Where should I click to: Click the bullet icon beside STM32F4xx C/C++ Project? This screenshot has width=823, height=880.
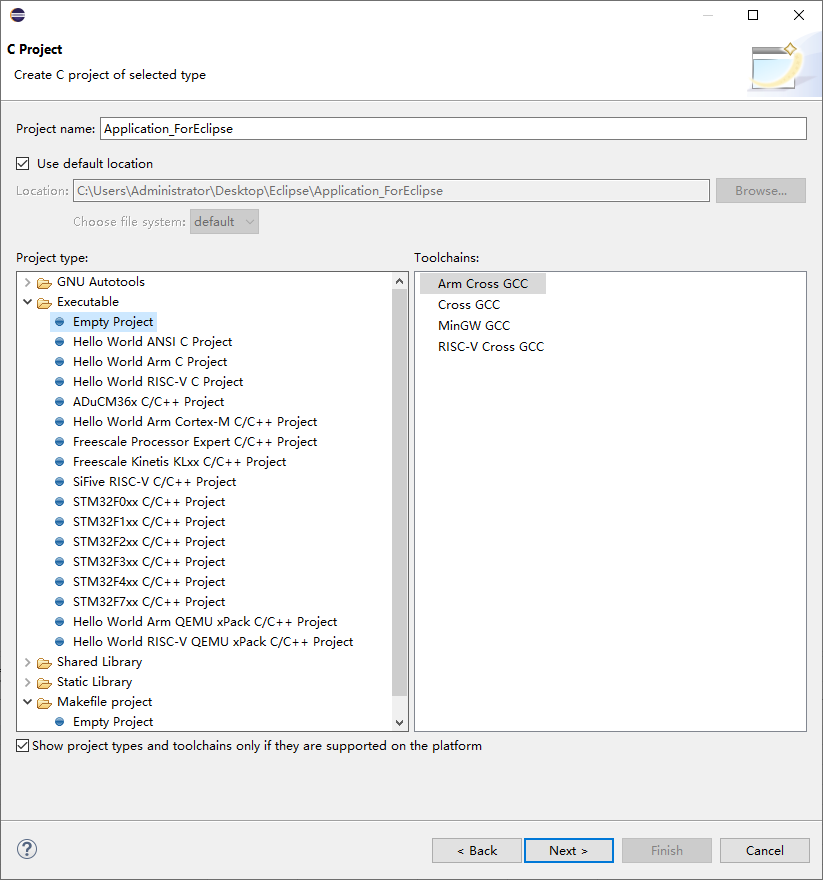point(60,581)
